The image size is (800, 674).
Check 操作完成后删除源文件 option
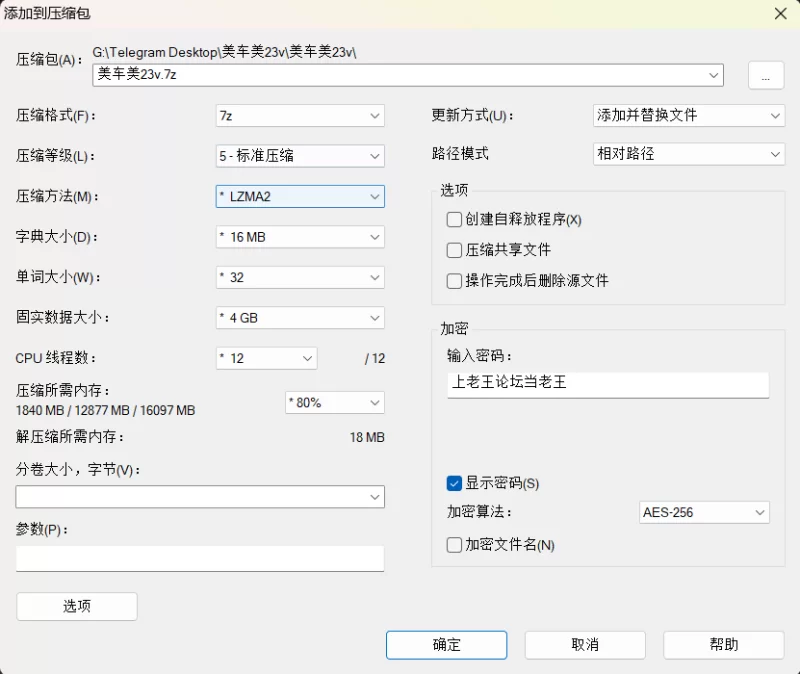click(x=454, y=281)
